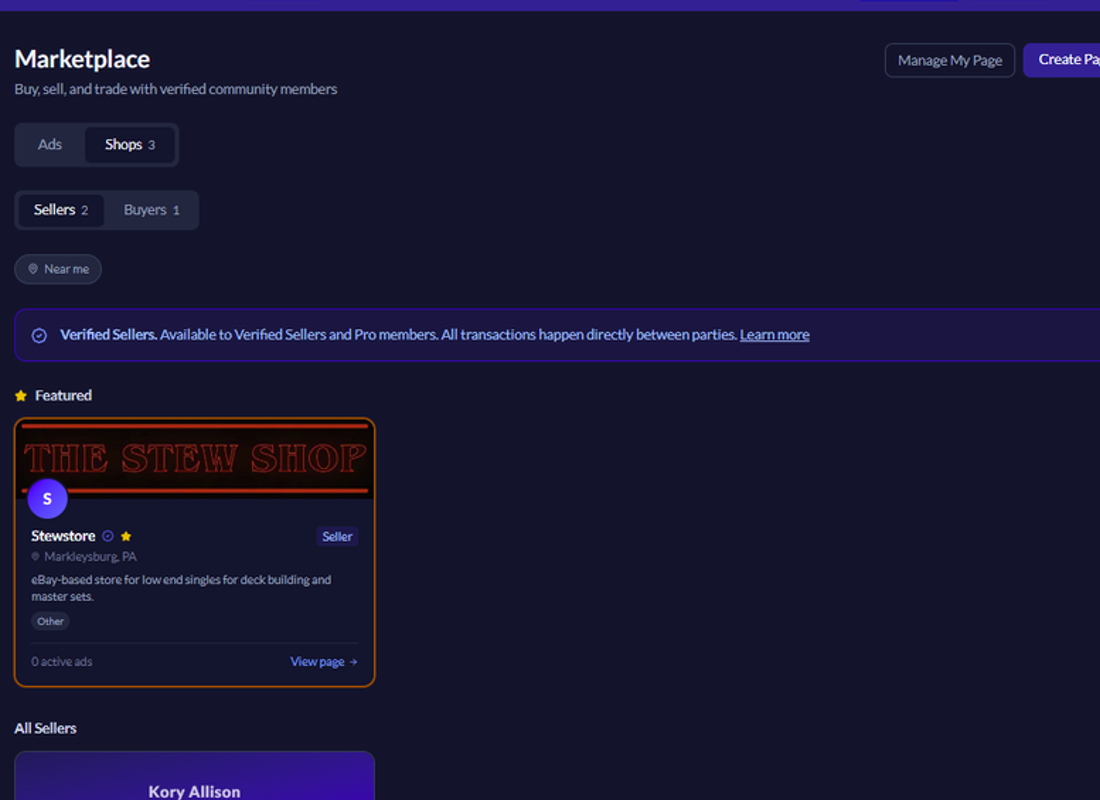Select the Shops tab
The width and height of the screenshot is (1100, 800).
coord(130,145)
